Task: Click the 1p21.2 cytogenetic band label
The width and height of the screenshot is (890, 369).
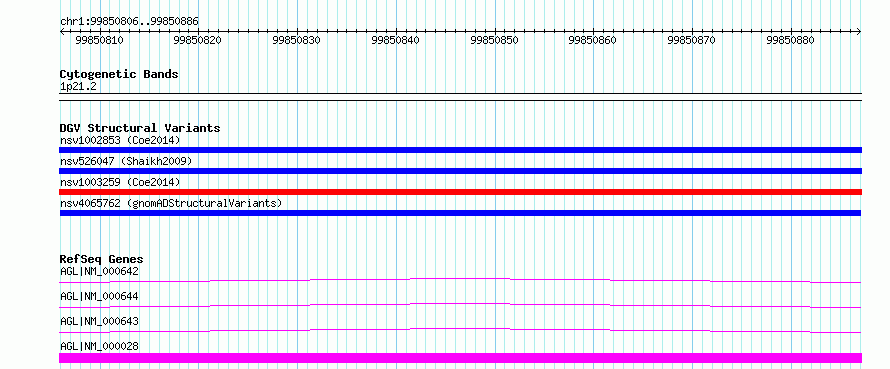Action: (77, 86)
